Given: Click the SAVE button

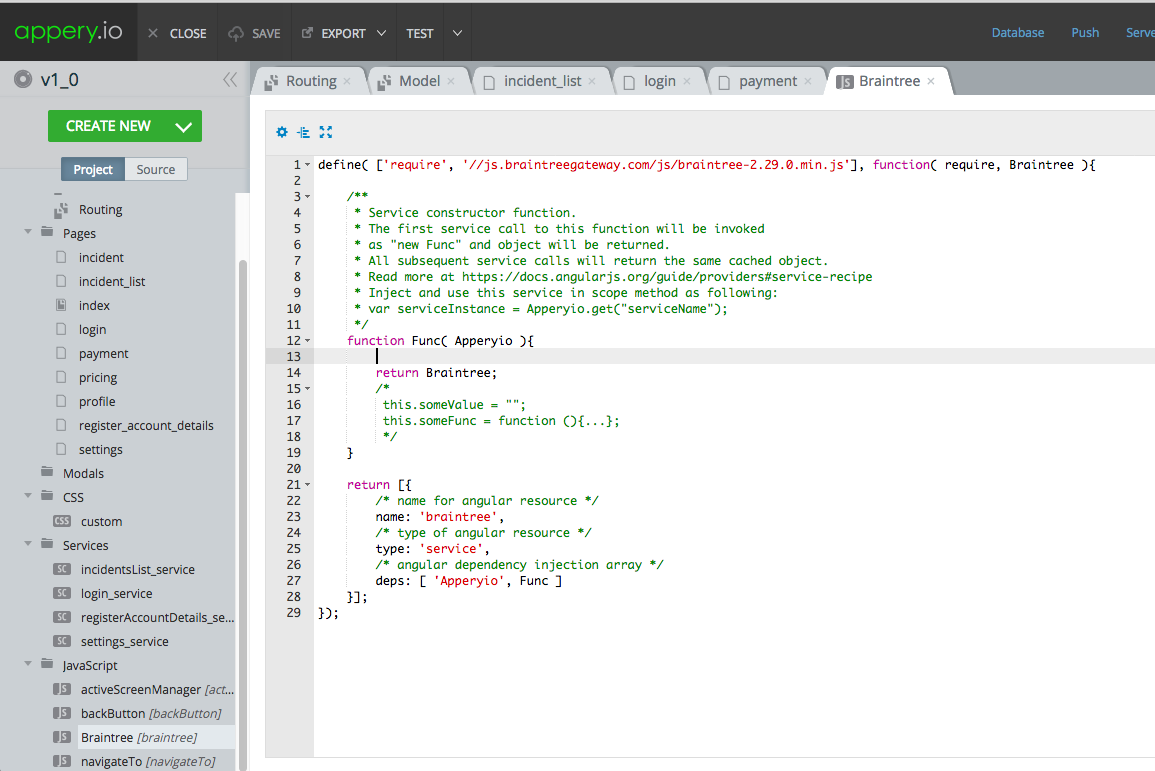Looking at the screenshot, I should 254,33.
